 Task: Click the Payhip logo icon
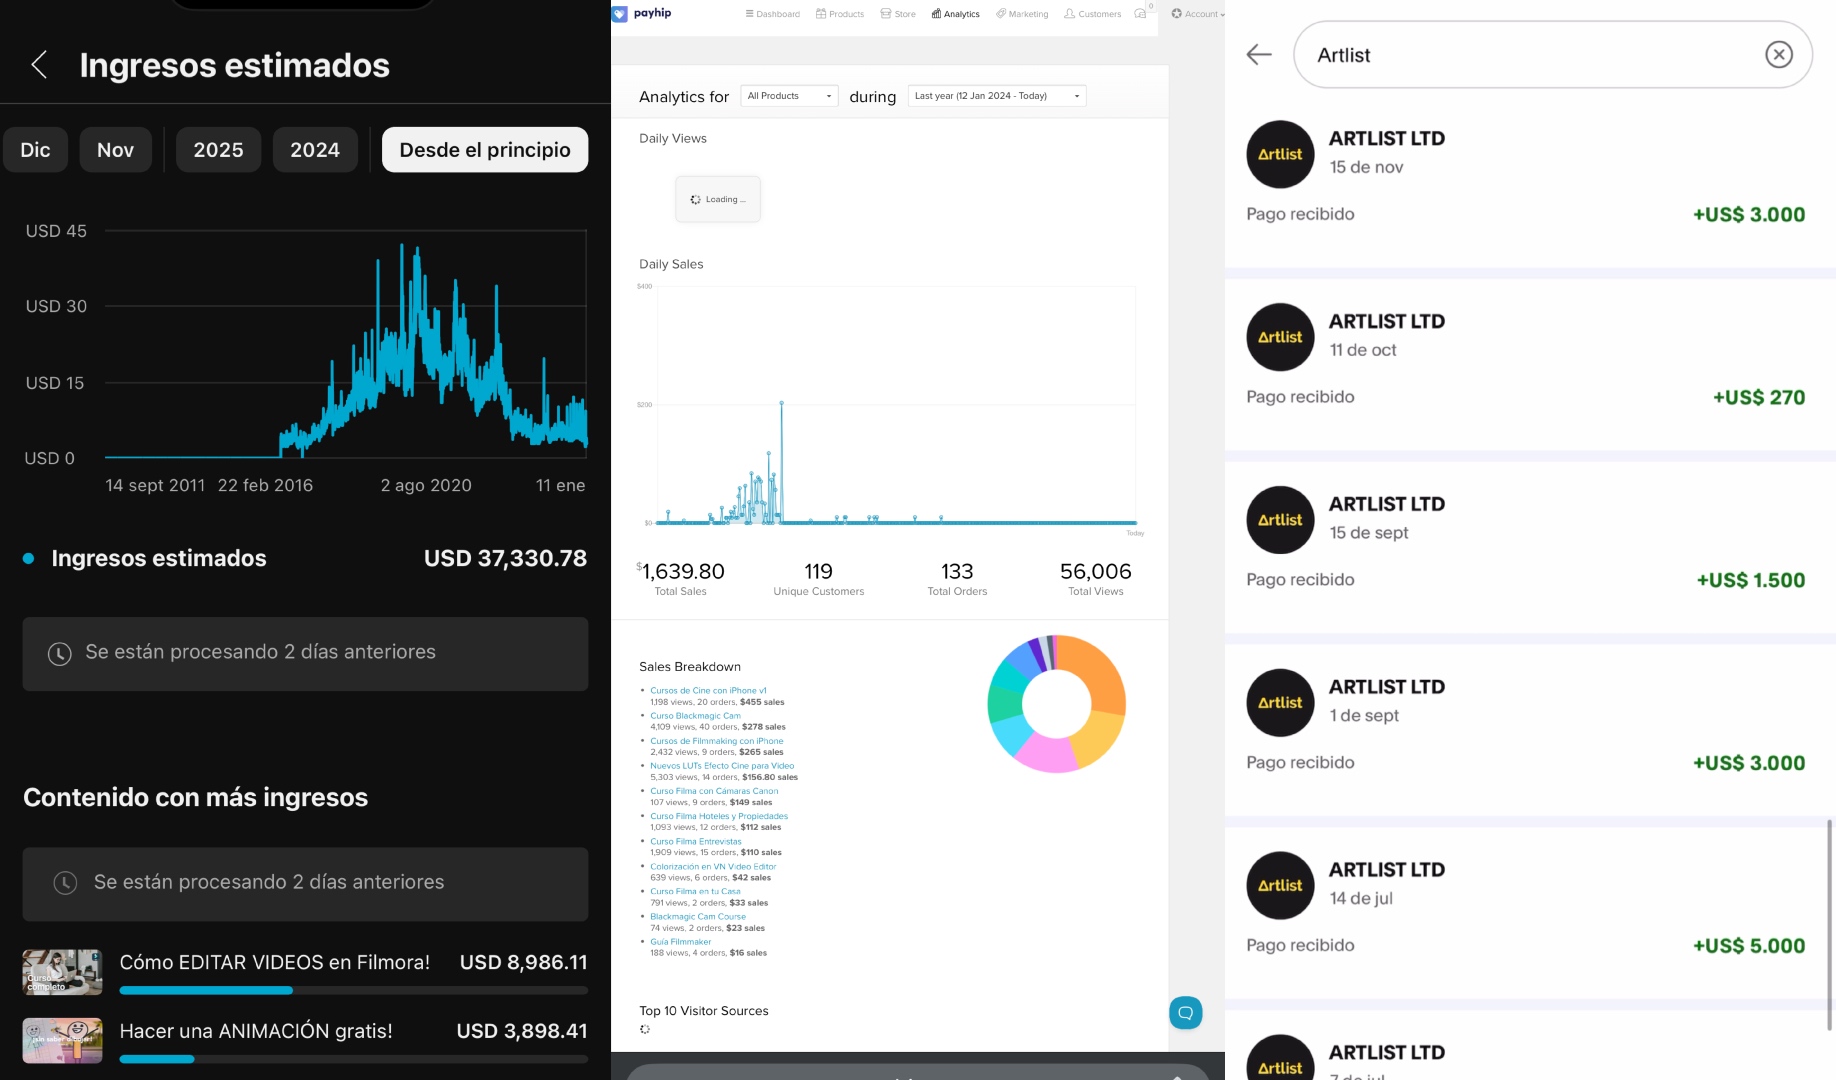click(x=620, y=14)
